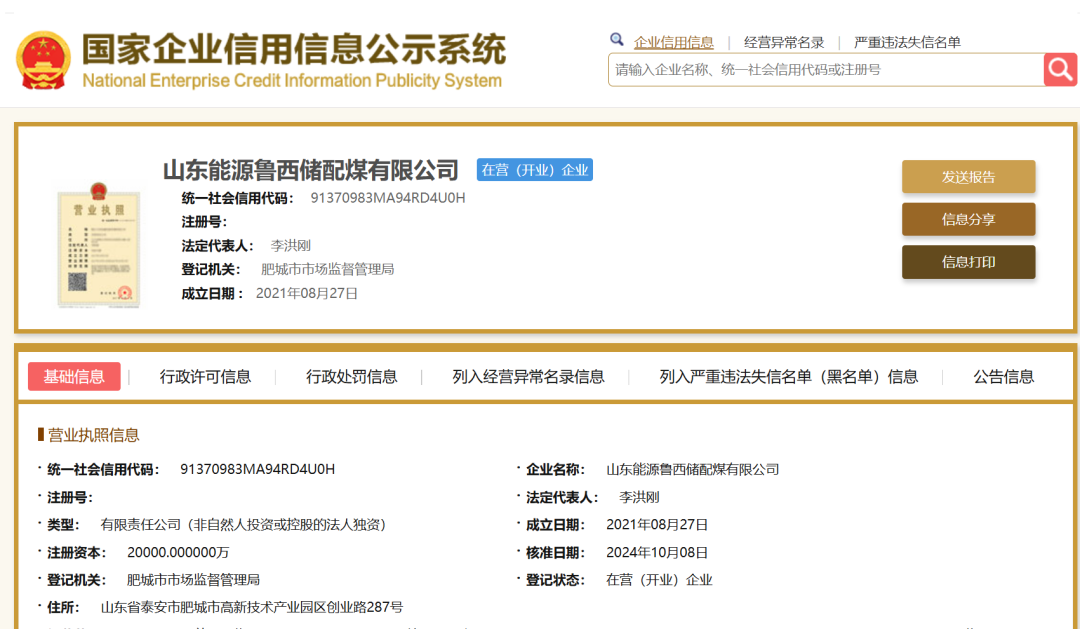
Task: Open the 列入经营异常名录信息 tab
Action: pyautogui.click(x=528, y=377)
